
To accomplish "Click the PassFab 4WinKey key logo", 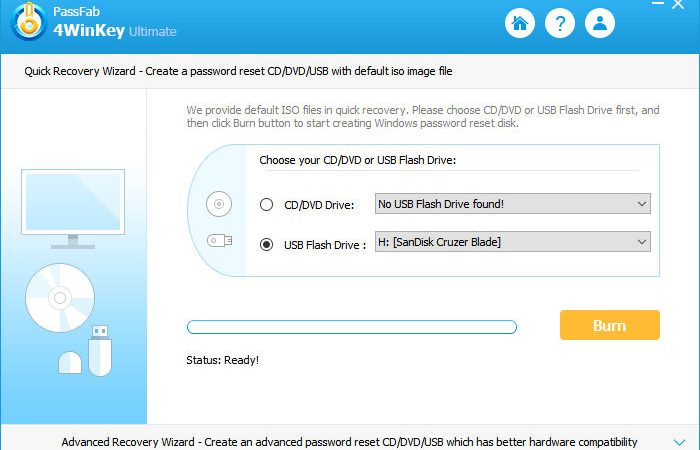I will tap(29, 21).
